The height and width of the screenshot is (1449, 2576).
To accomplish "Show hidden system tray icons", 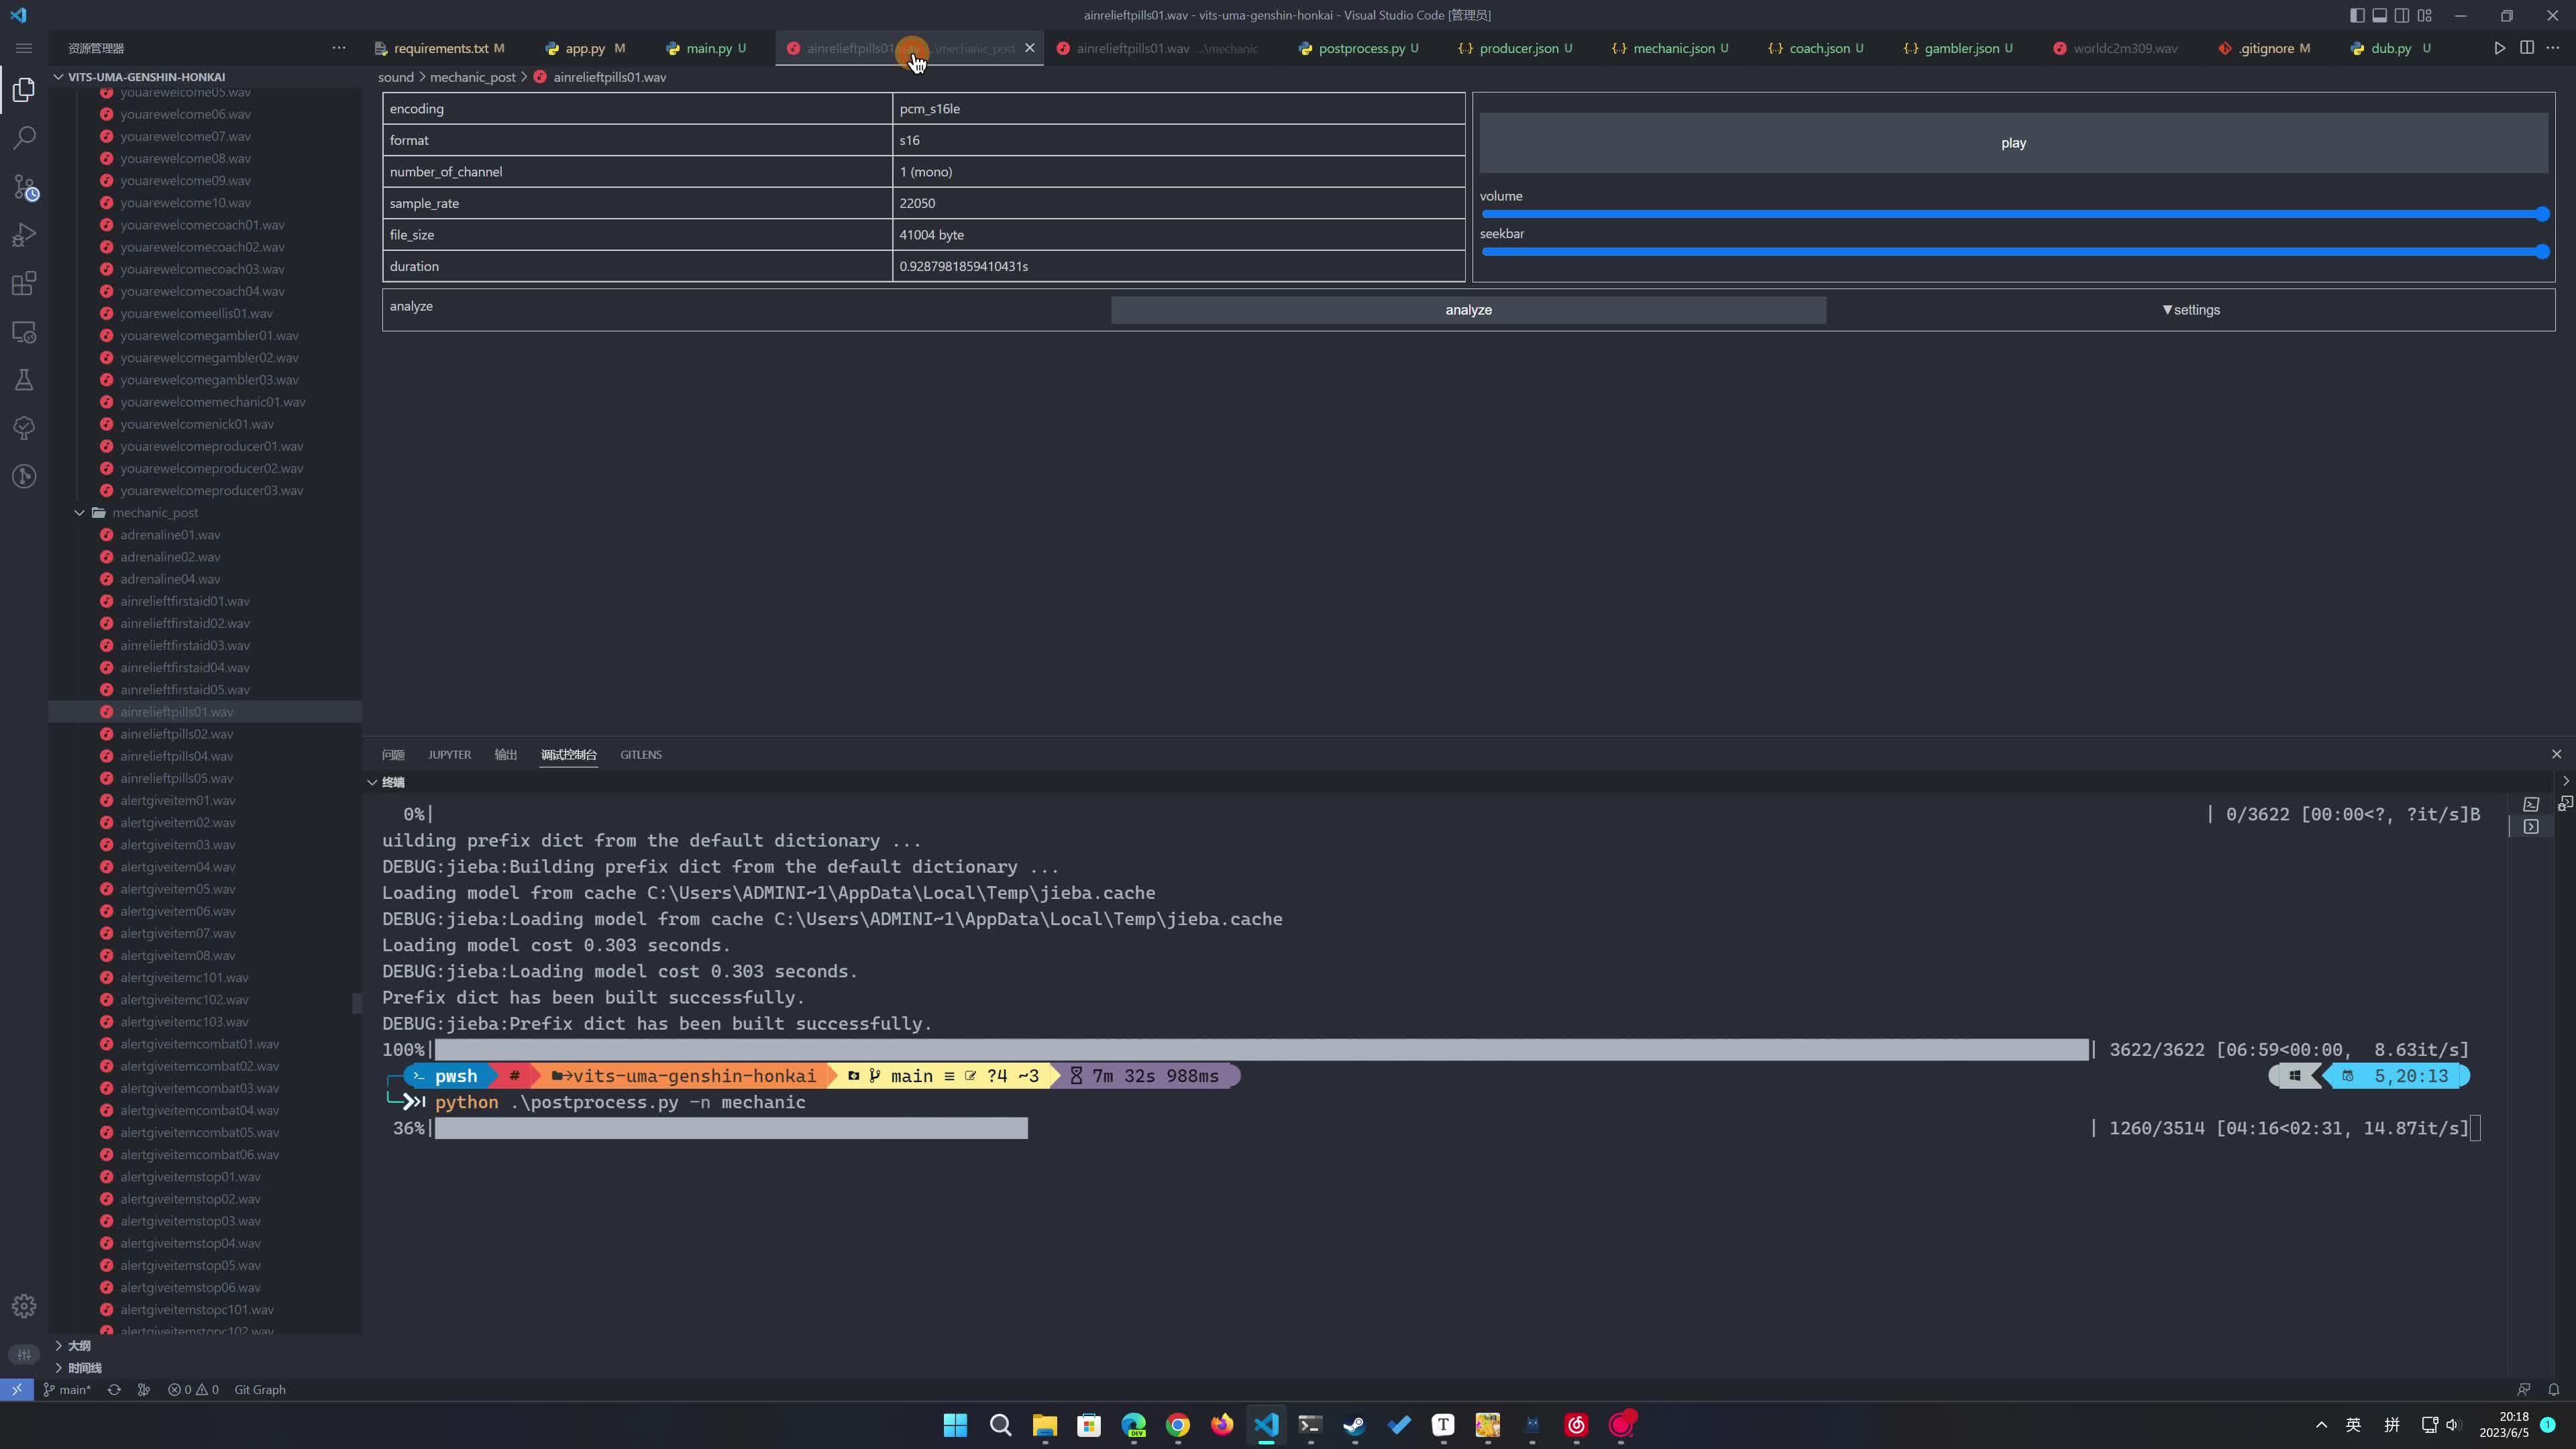I will point(2321,1425).
